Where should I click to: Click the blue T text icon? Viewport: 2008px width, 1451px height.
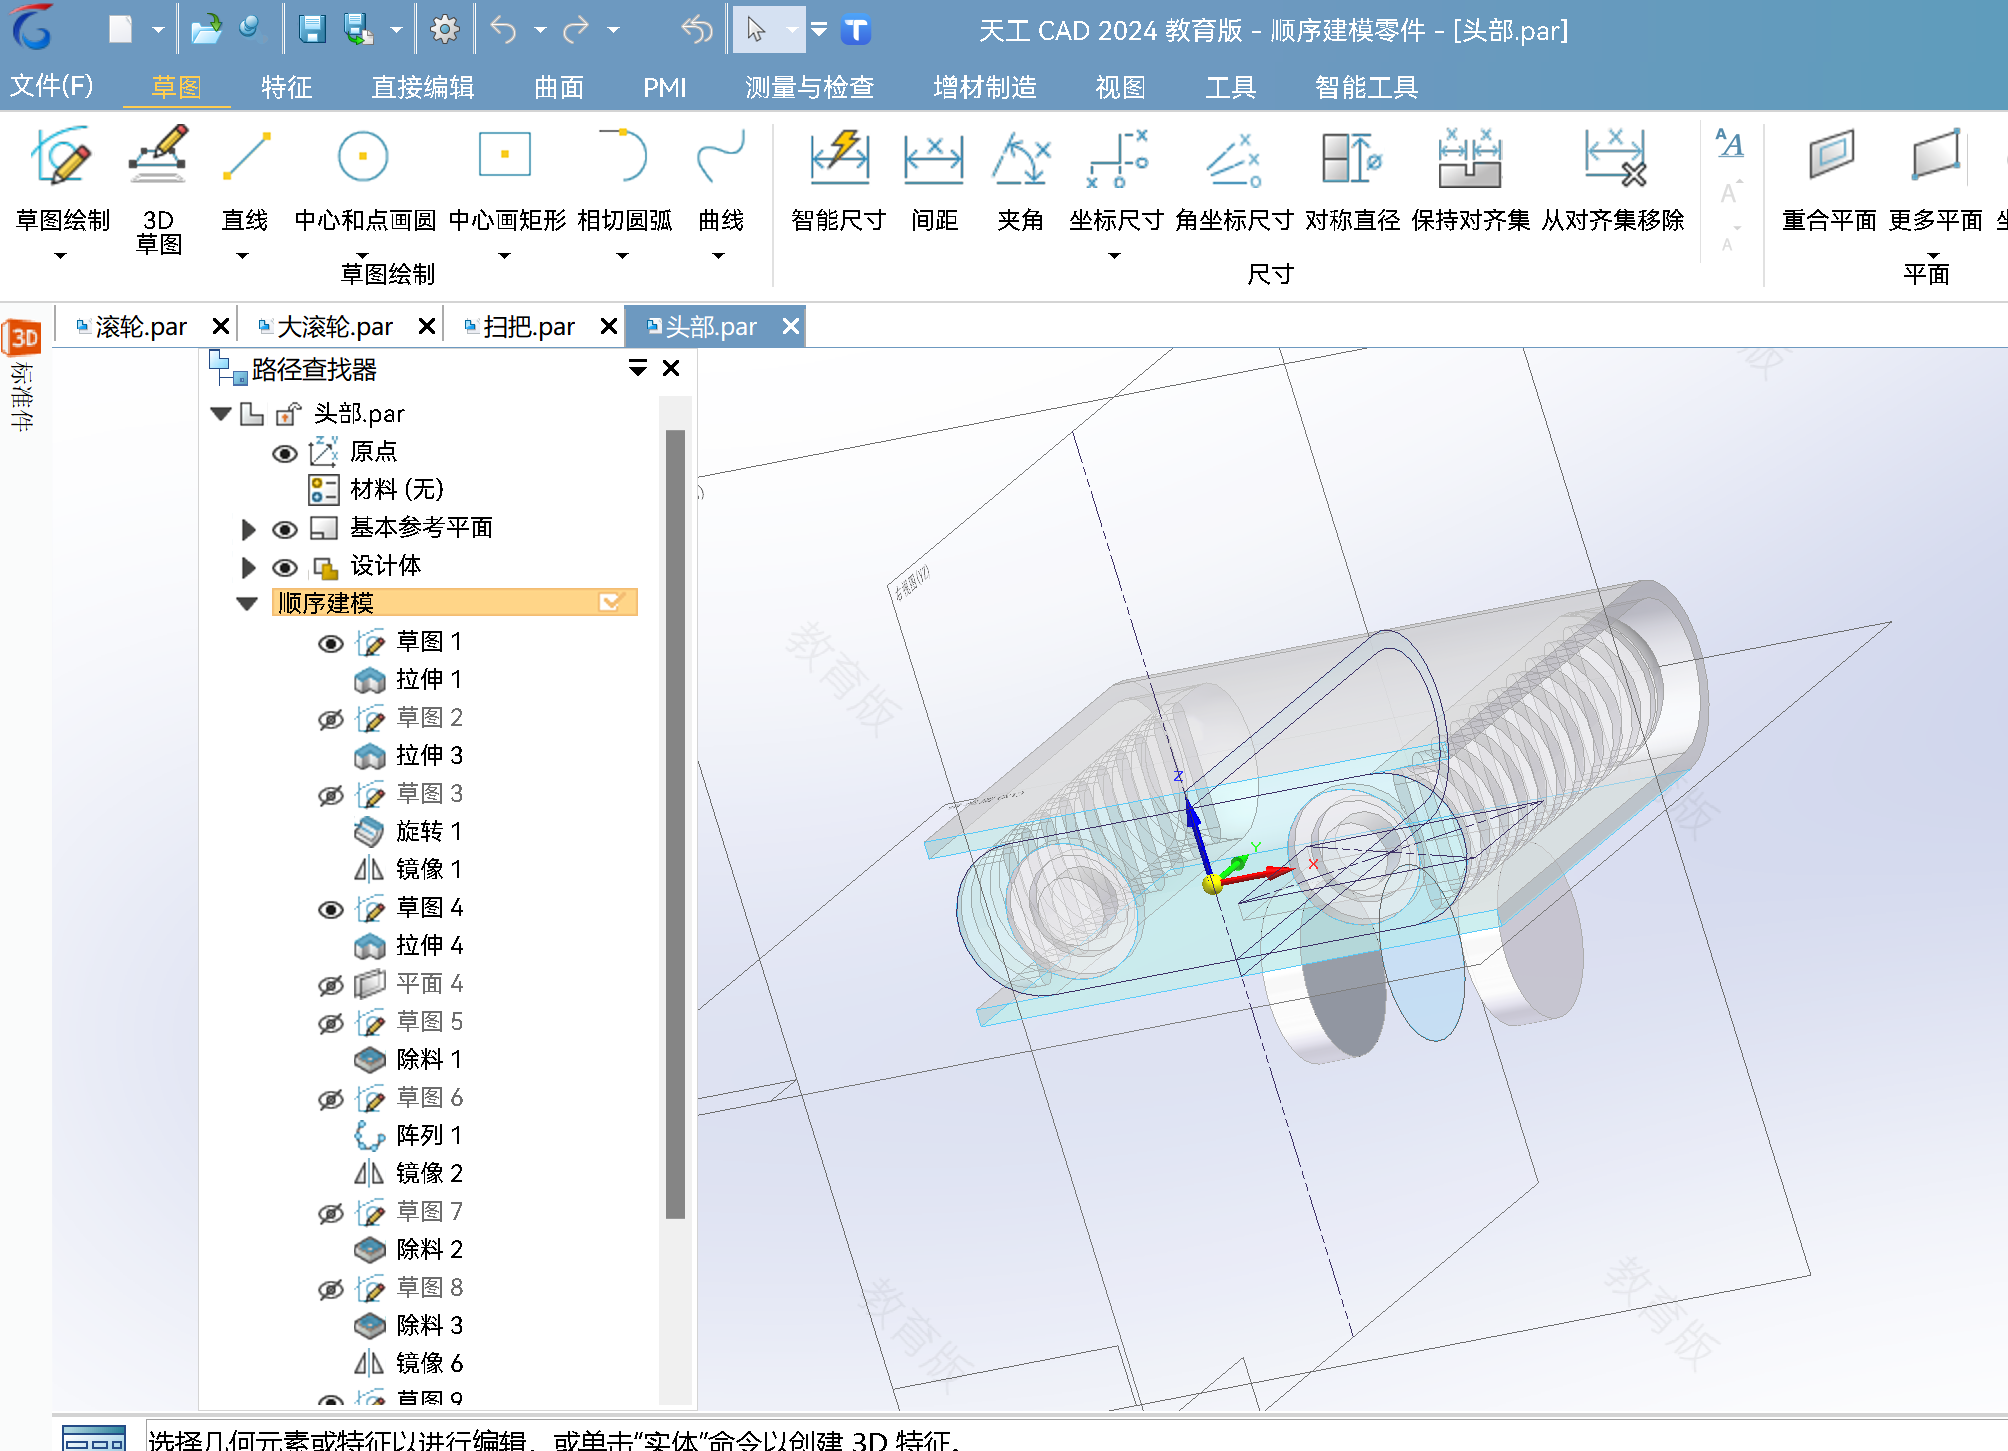(x=855, y=30)
